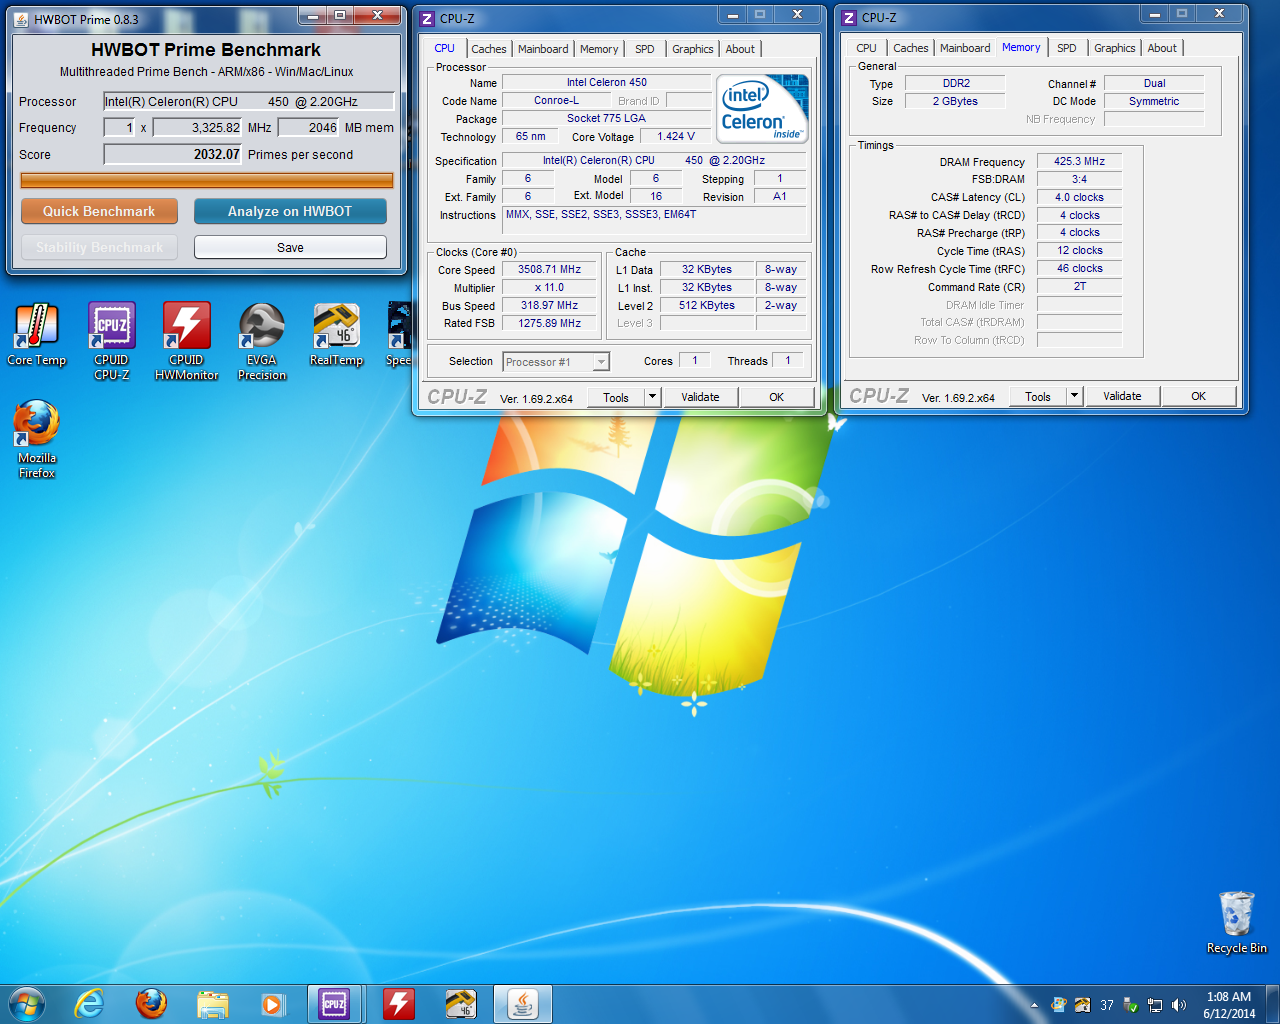Image resolution: width=1280 pixels, height=1024 pixels.
Task: Switch to Mainboard tab in CPU window
Action: [543, 49]
